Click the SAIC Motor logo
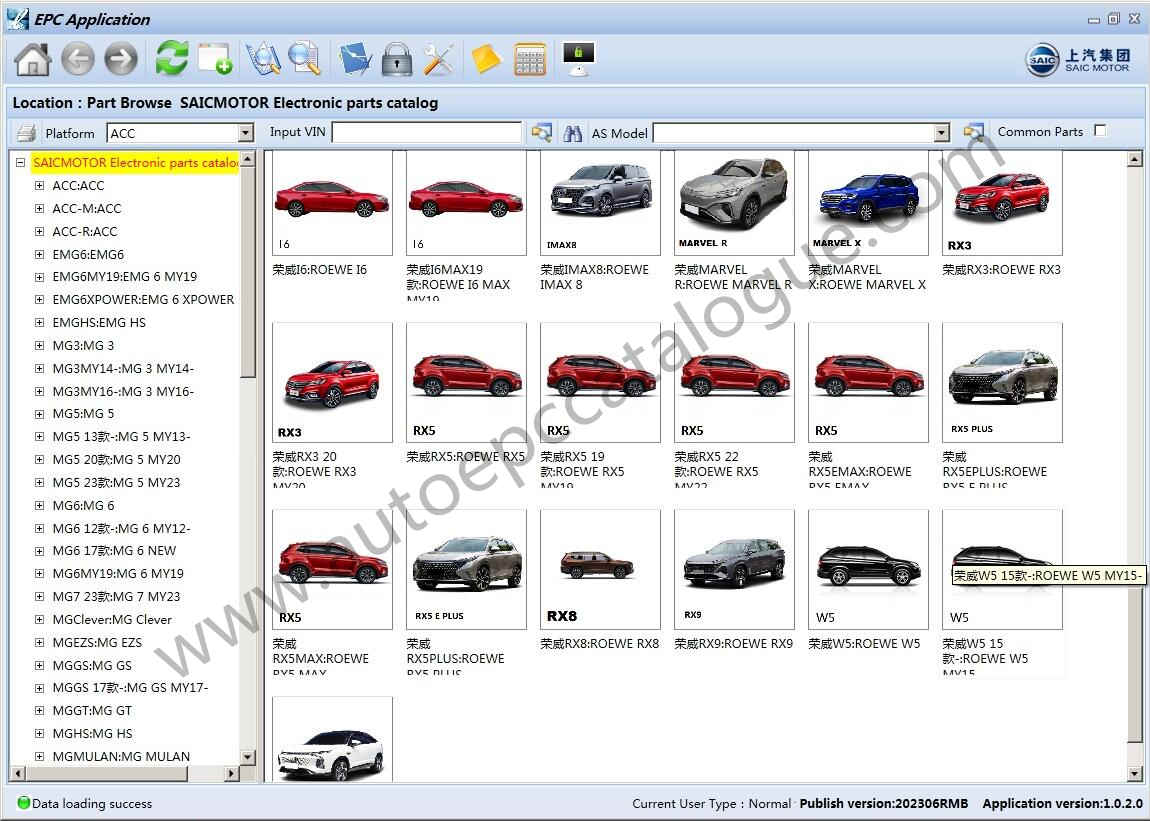1150x821 pixels. click(x=1078, y=60)
